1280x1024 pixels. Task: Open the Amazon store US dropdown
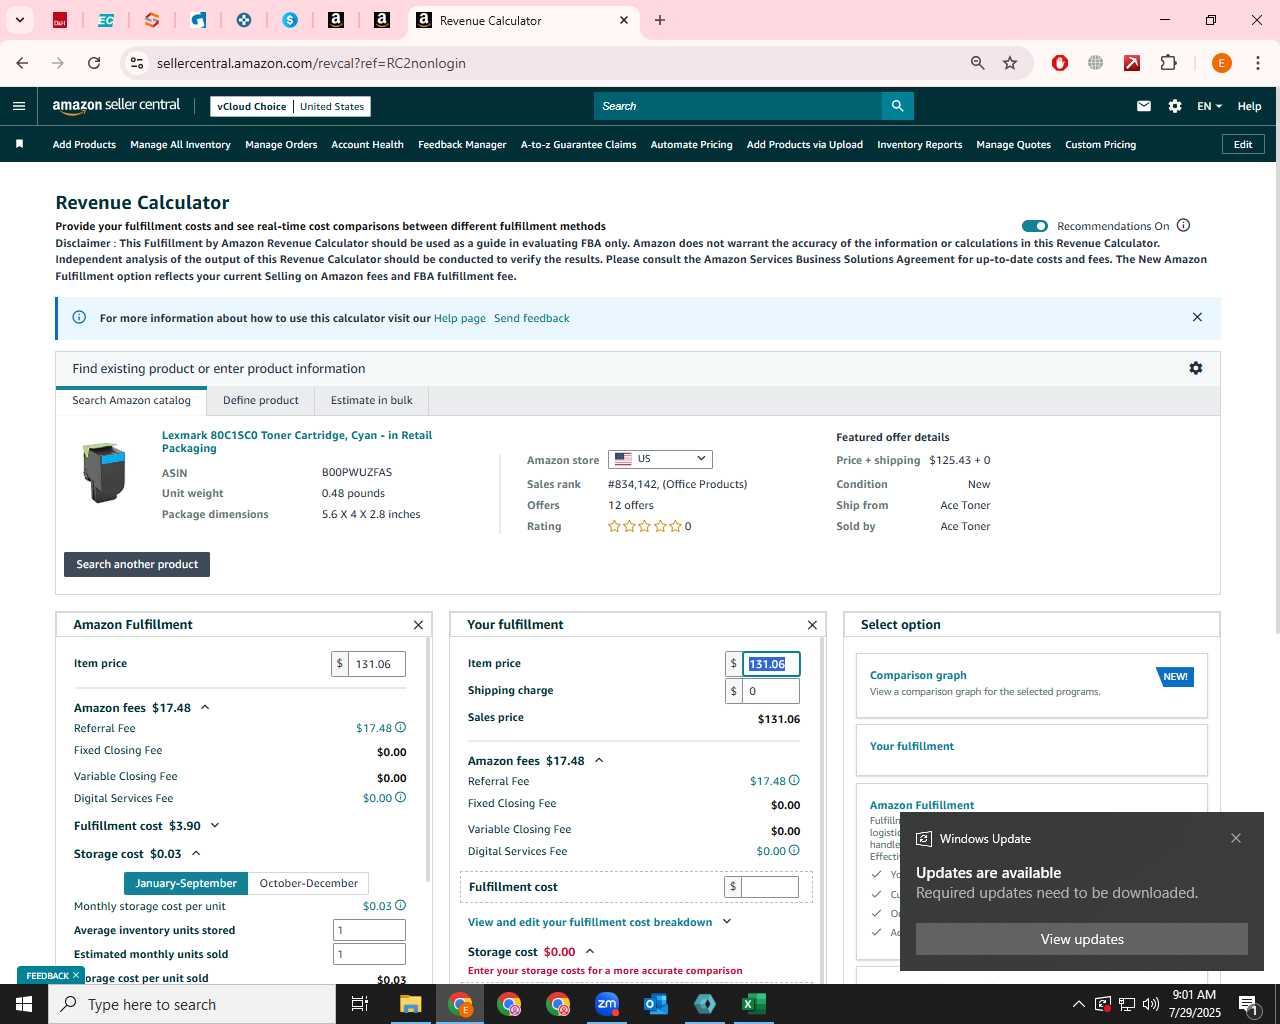coord(660,459)
